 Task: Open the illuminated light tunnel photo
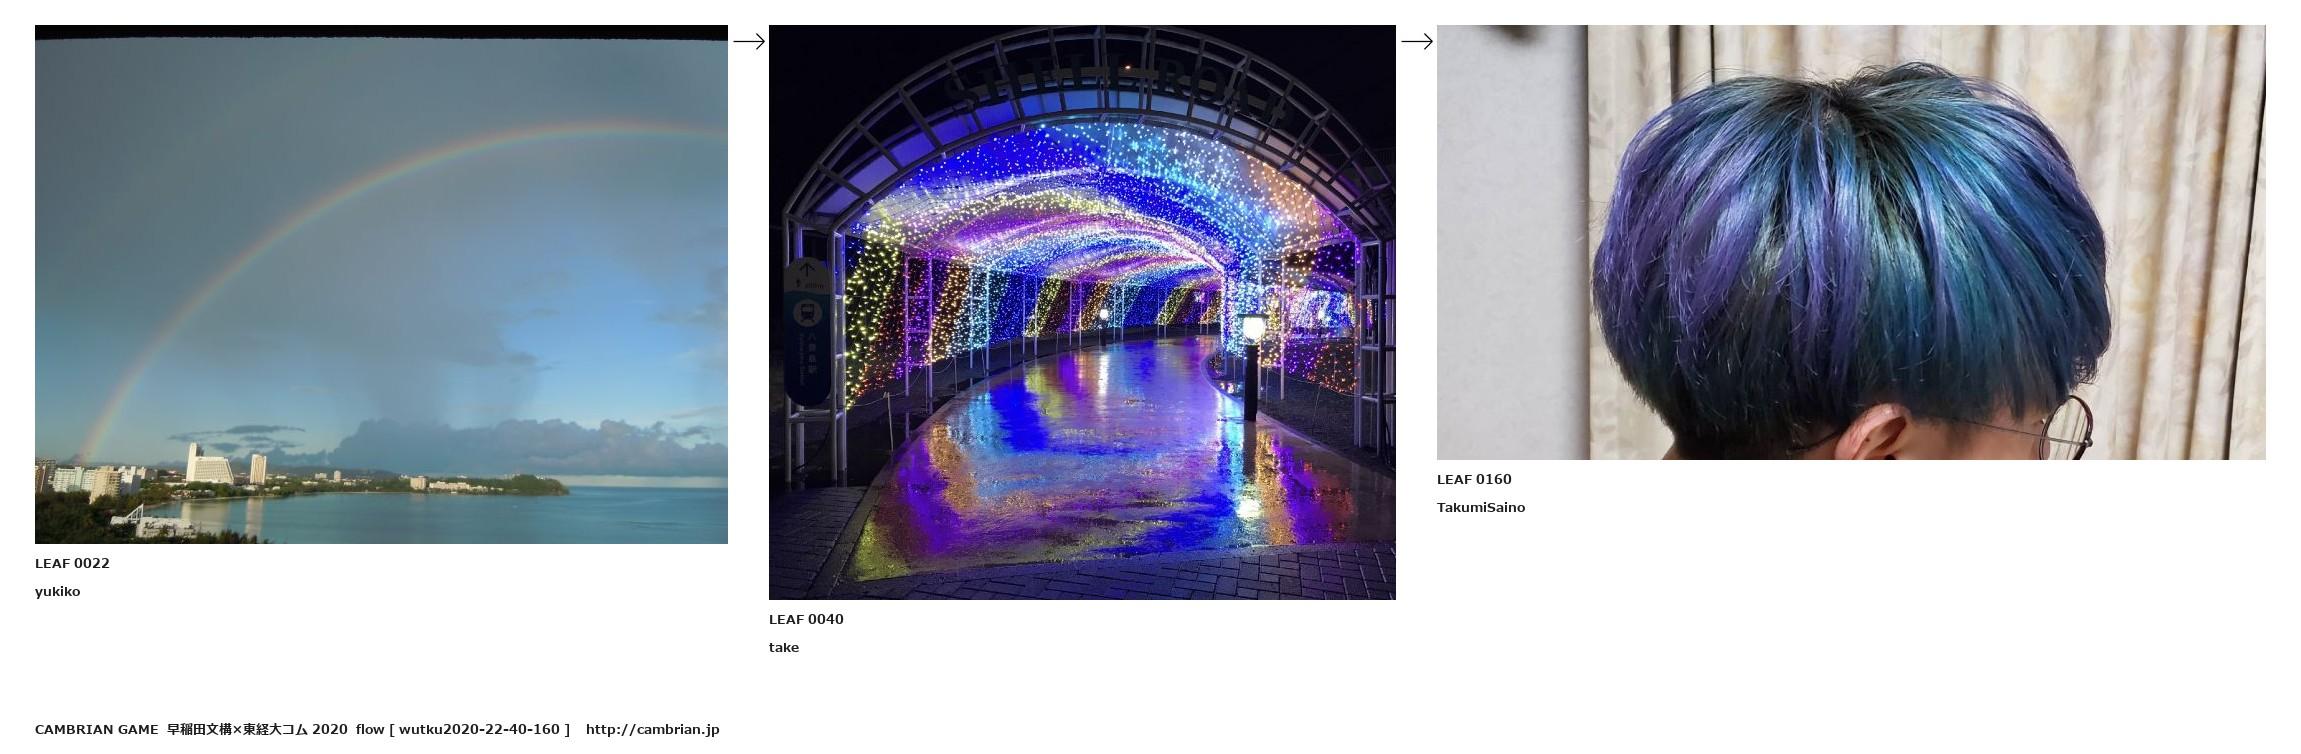point(1082,313)
